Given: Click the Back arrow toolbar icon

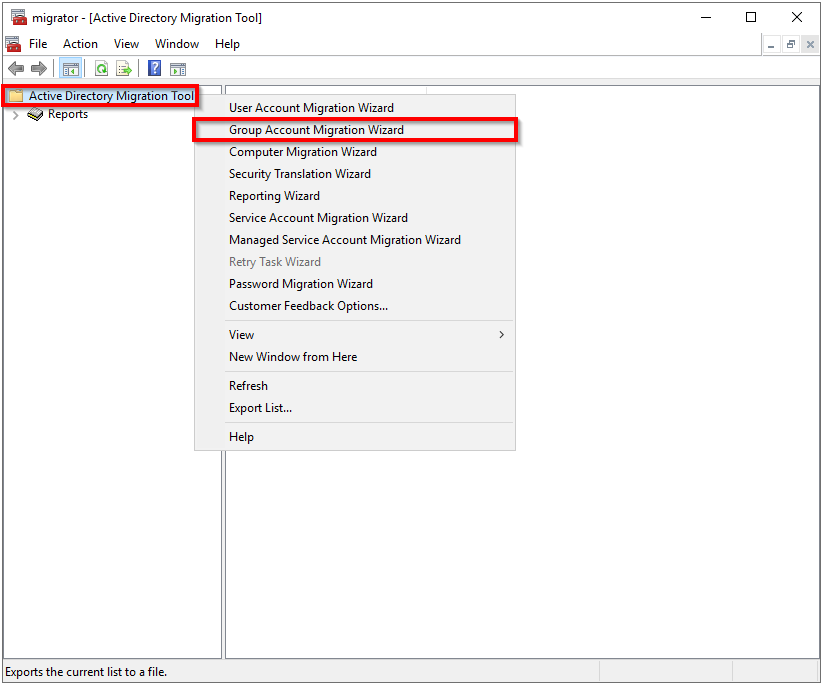Looking at the screenshot, I should 16,68.
